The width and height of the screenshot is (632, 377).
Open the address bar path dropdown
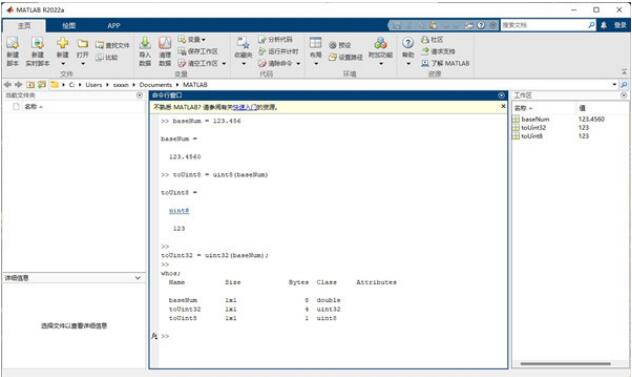pos(614,85)
